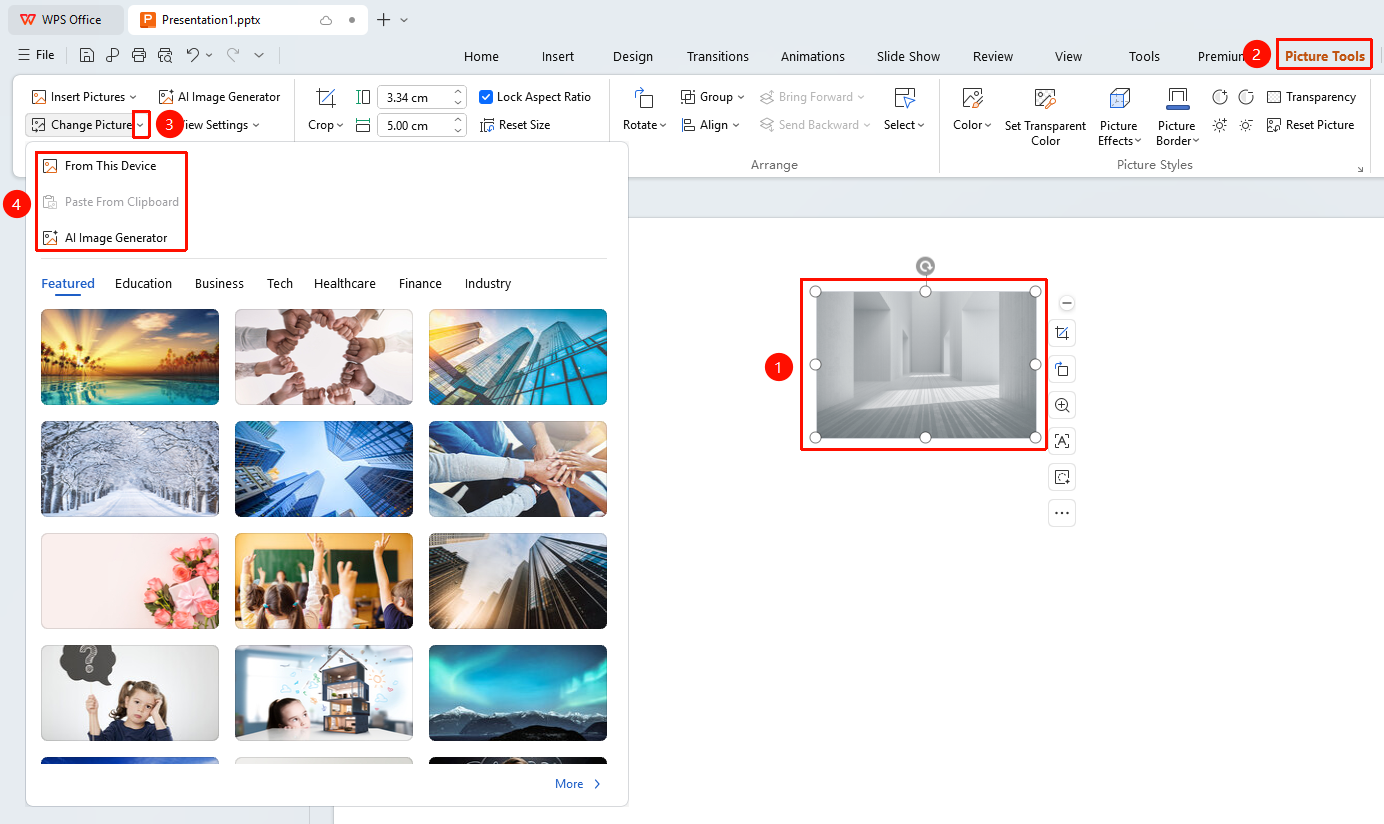Click the text extraction icon beside the picture
The width and height of the screenshot is (1384, 824).
[x=1062, y=441]
